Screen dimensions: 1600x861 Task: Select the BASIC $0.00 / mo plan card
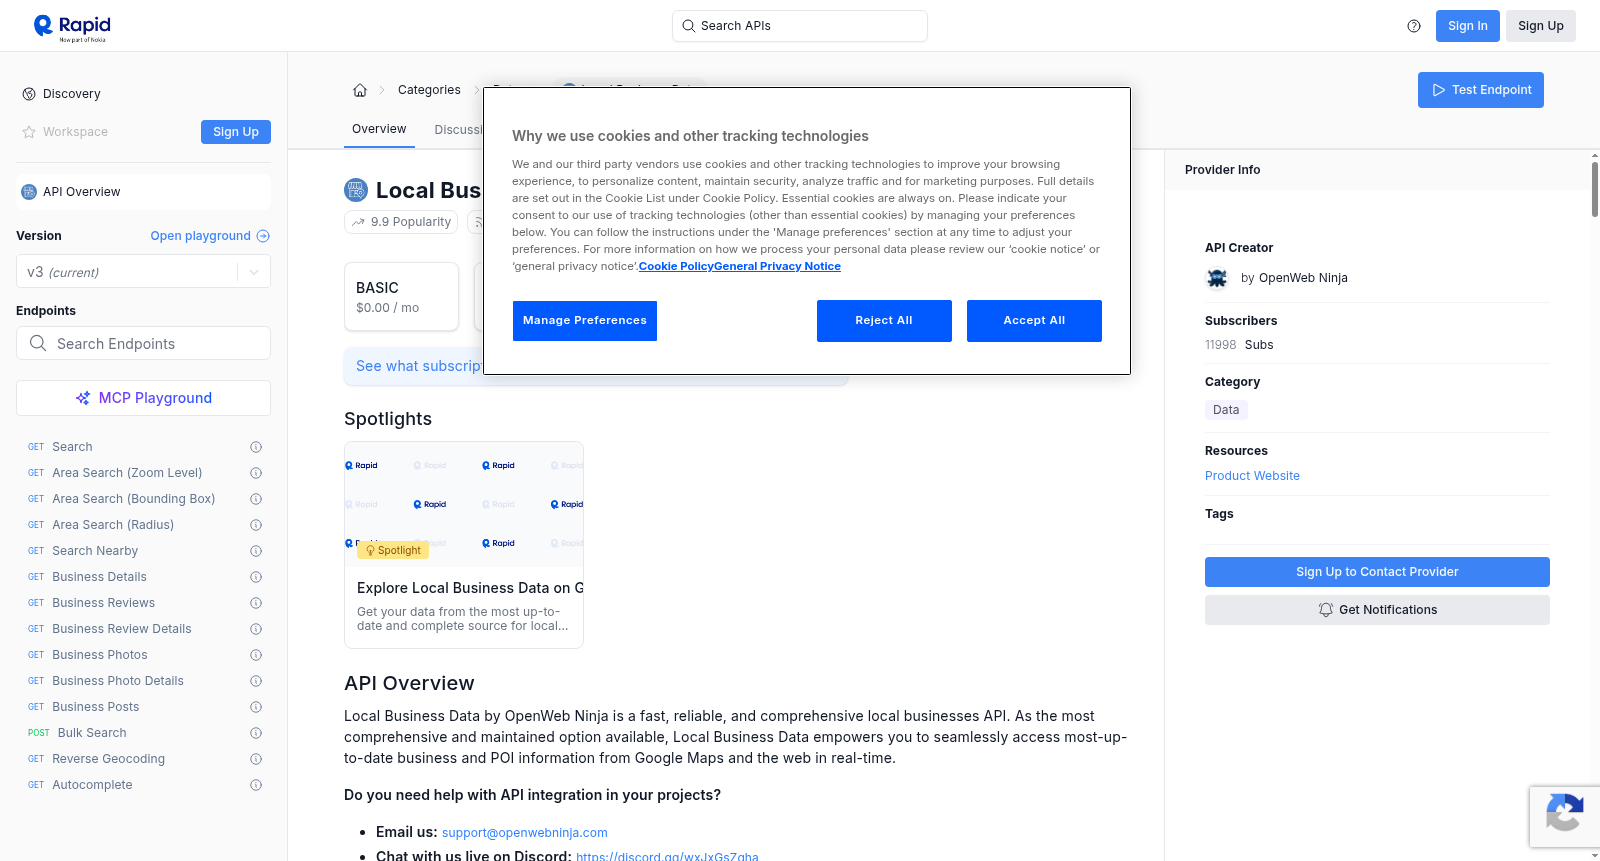[x=401, y=297]
